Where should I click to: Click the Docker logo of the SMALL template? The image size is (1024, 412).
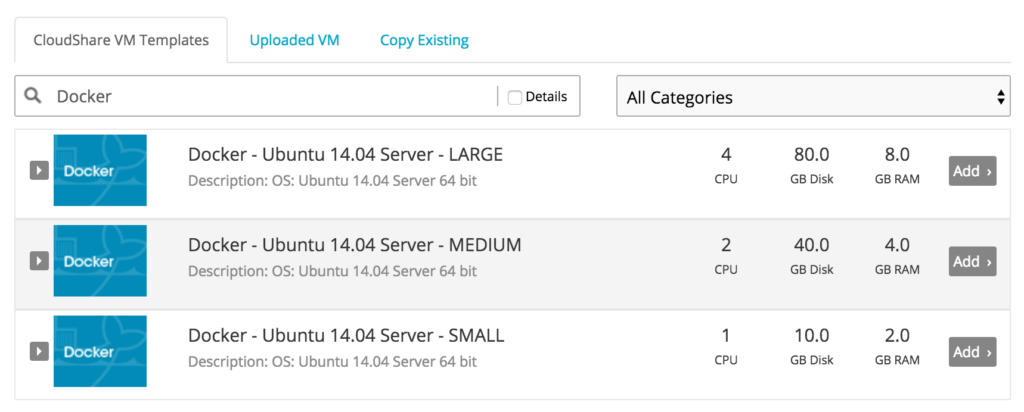(x=100, y=351)
